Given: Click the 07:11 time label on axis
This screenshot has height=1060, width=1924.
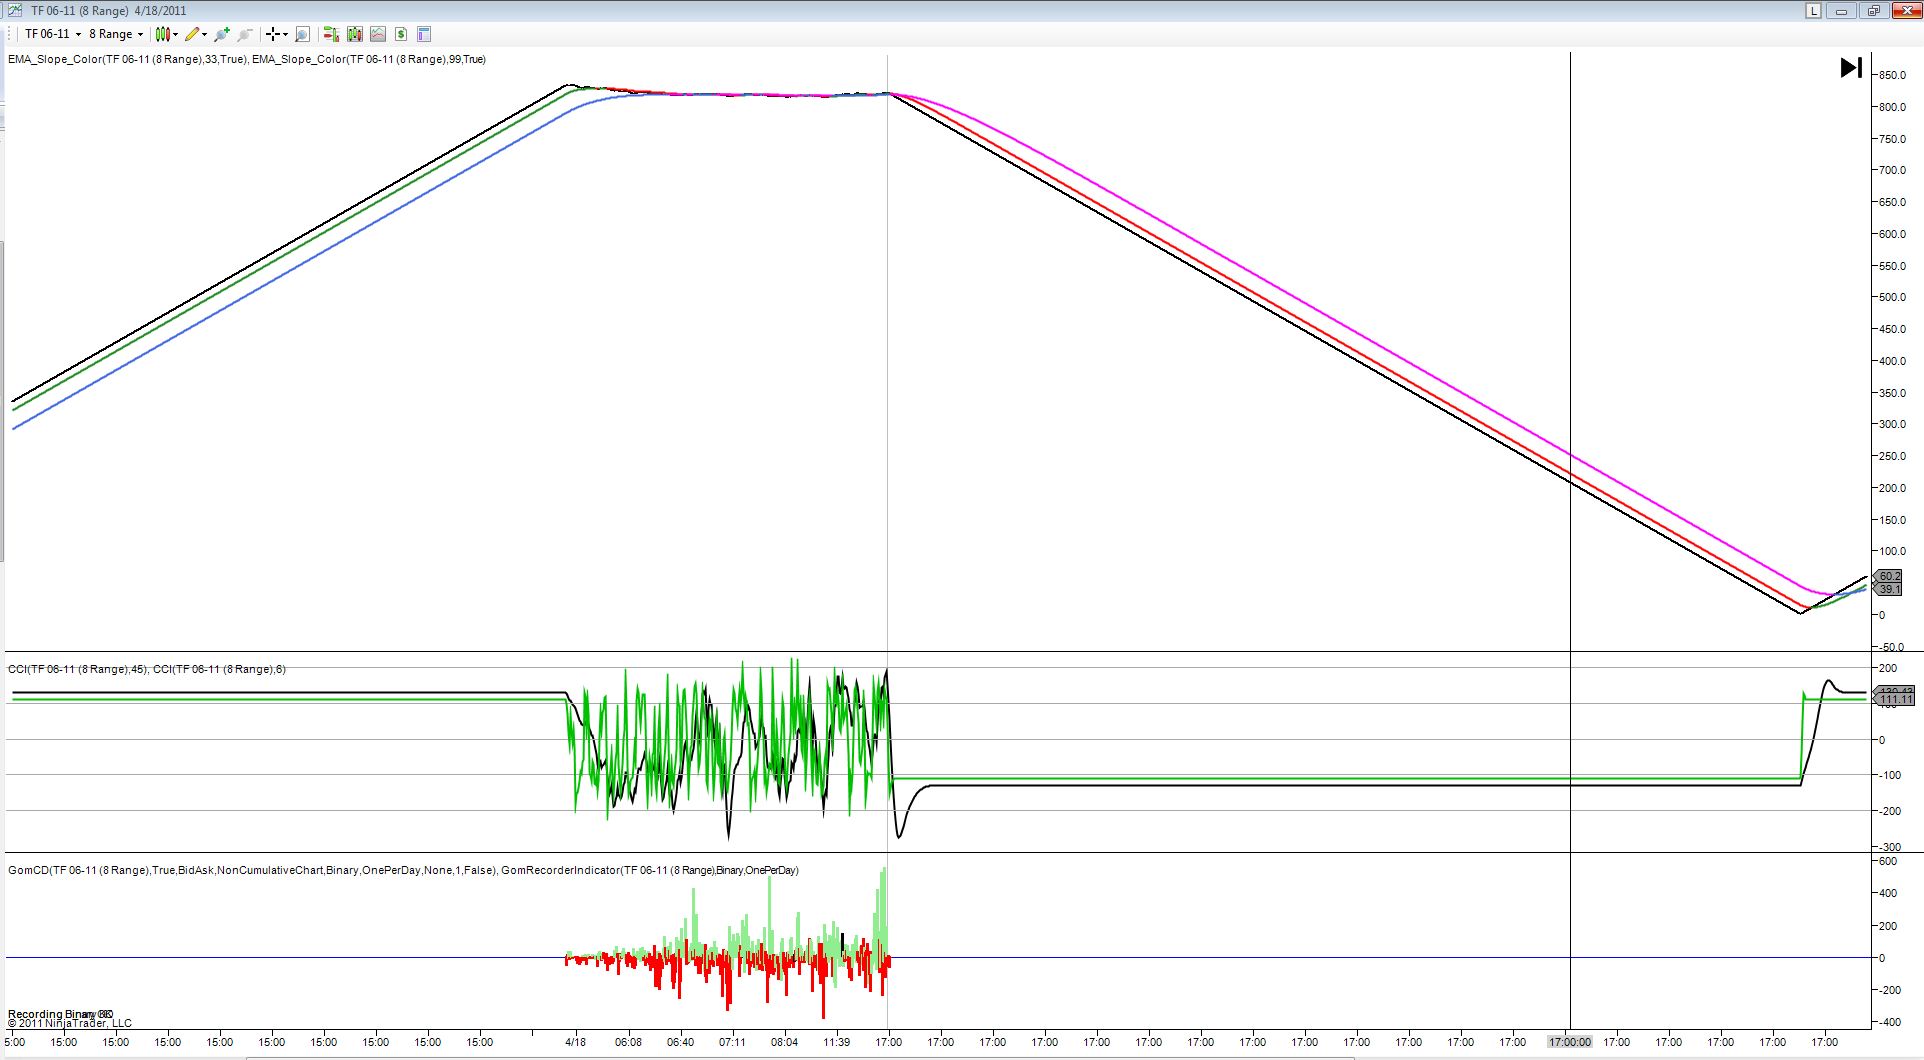Looking at the screenshot, I should 732,1042.
